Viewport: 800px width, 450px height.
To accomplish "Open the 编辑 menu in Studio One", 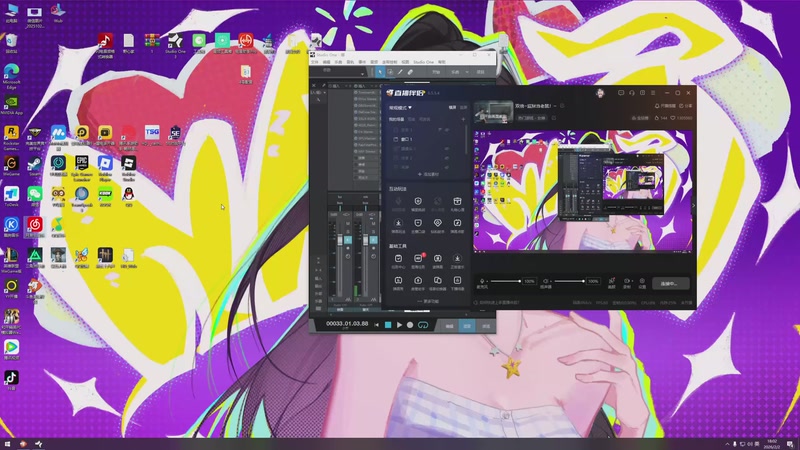I will coord(327,62).
